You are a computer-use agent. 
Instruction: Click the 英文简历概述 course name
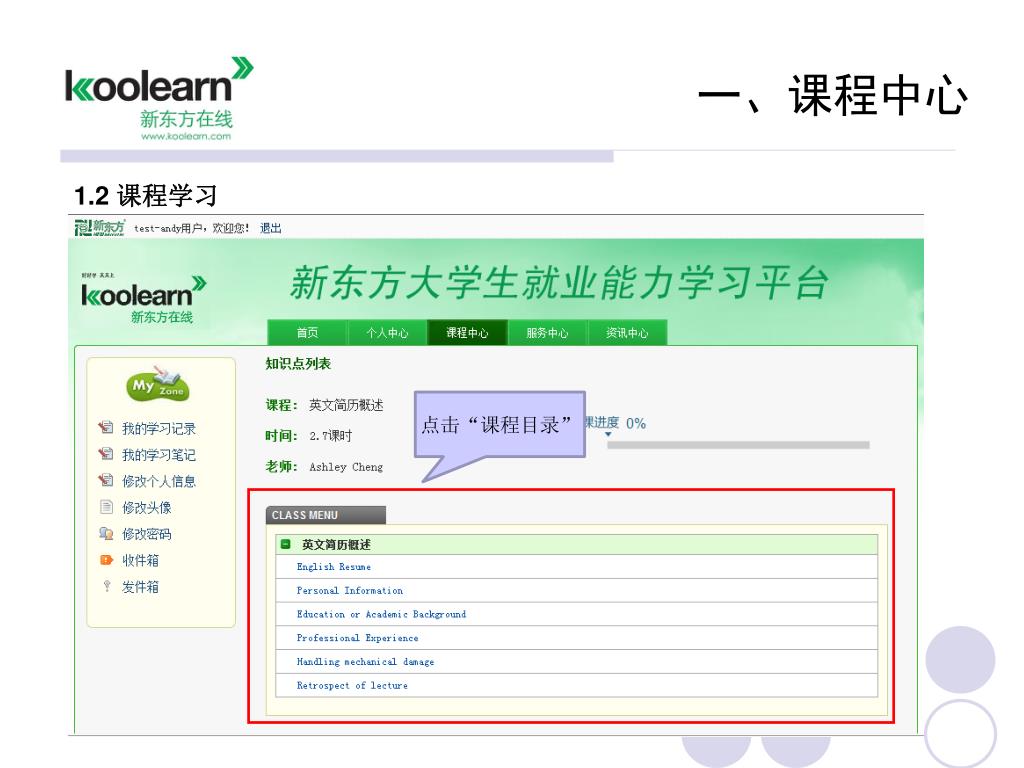point(346,405)
